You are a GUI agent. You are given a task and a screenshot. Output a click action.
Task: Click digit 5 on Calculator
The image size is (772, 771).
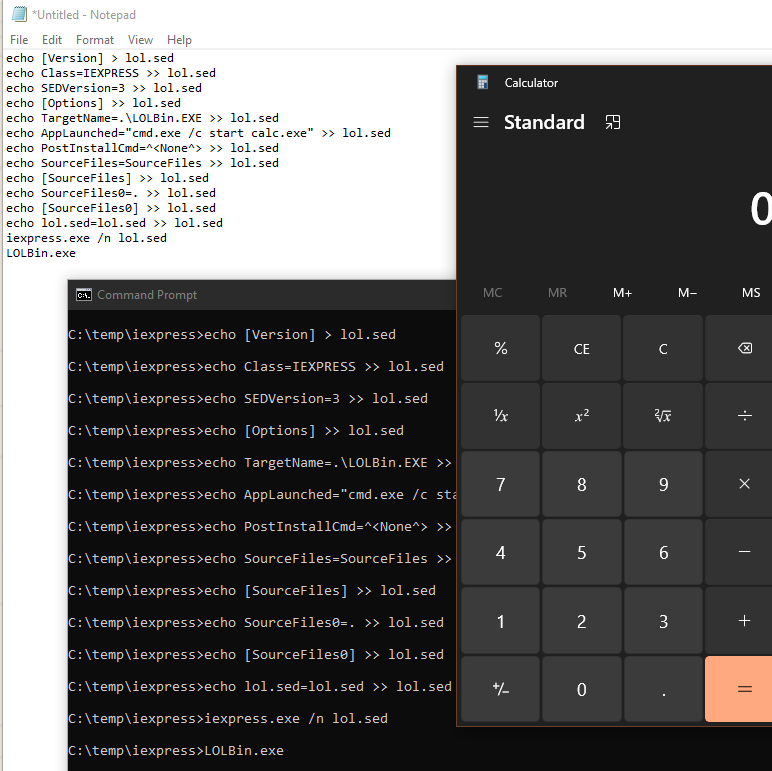click(x=581, y=552)
